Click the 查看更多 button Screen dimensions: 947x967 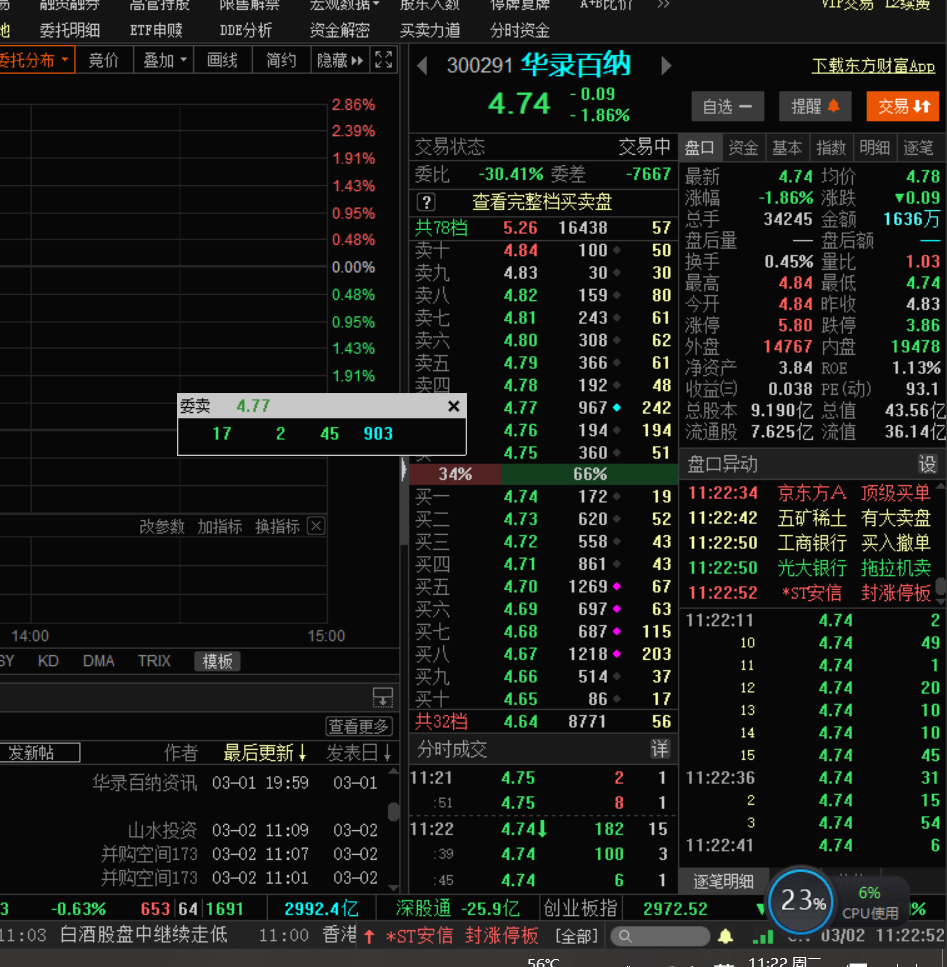pos(358,726)
